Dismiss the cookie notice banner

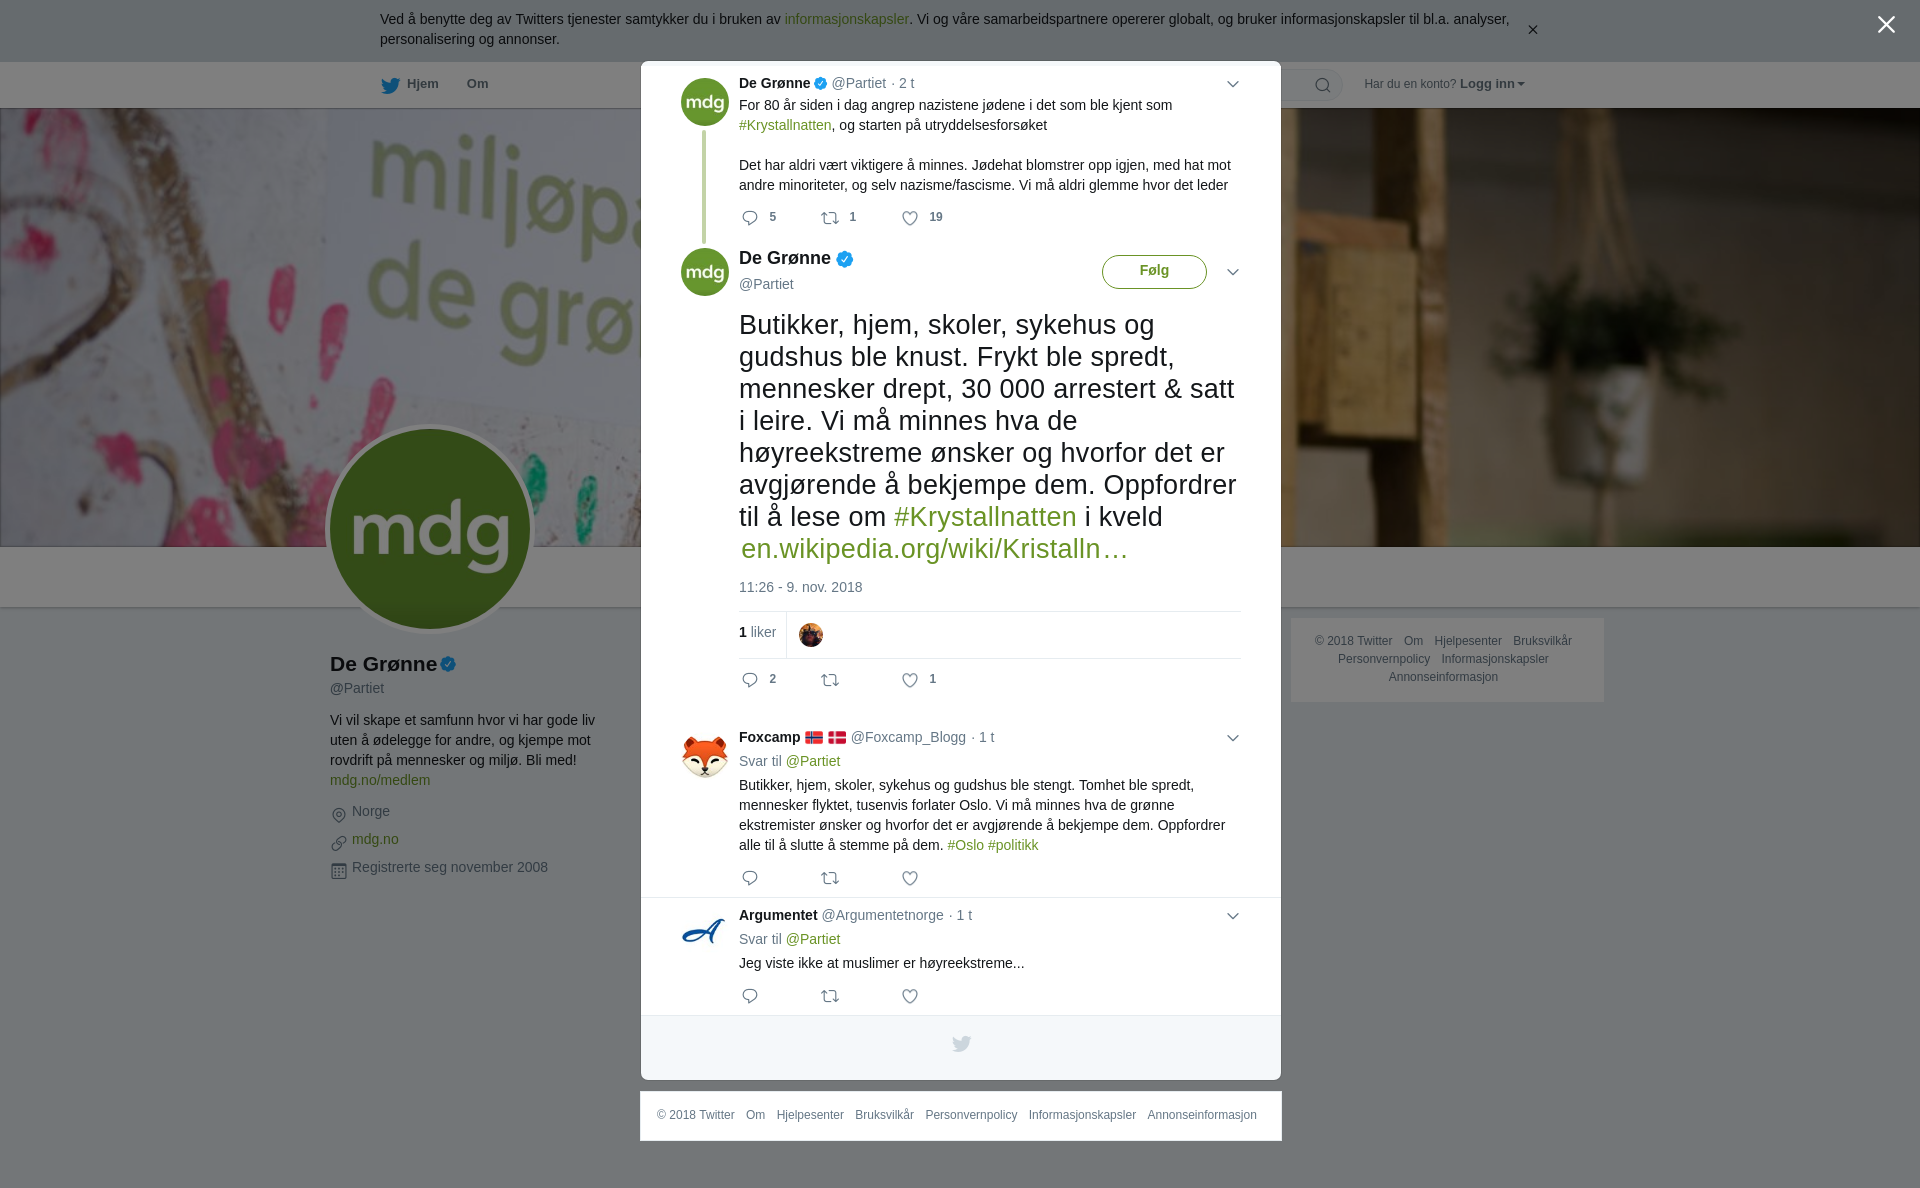1532,30
